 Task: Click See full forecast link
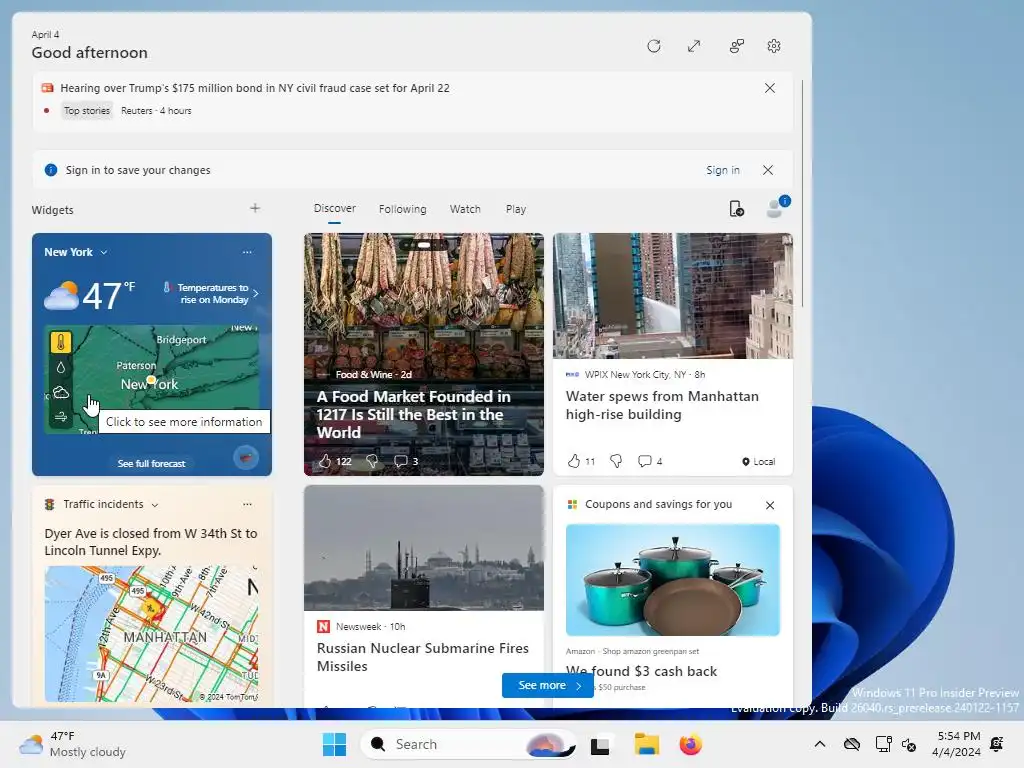pyautogui.click(x=152, y=464)
